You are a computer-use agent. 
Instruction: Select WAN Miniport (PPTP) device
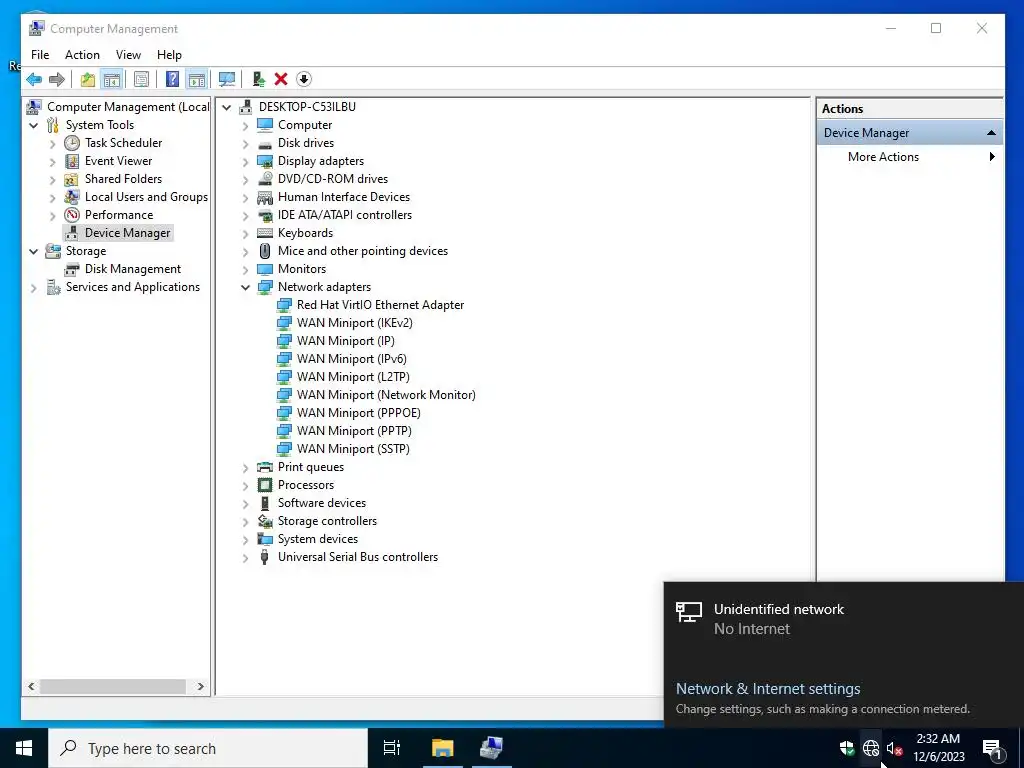(x=354, y=431)
